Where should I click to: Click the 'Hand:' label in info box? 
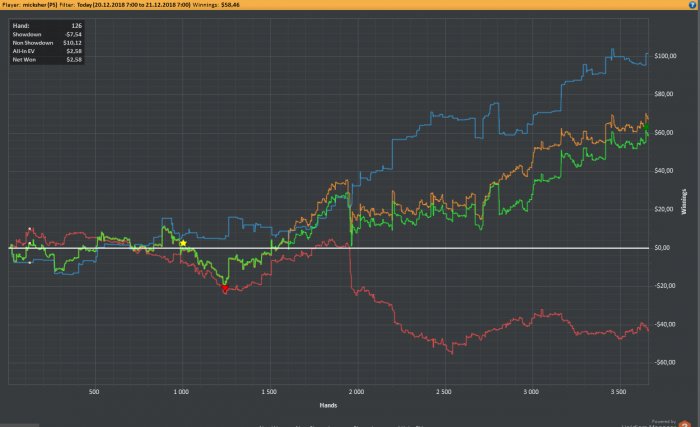21,26
